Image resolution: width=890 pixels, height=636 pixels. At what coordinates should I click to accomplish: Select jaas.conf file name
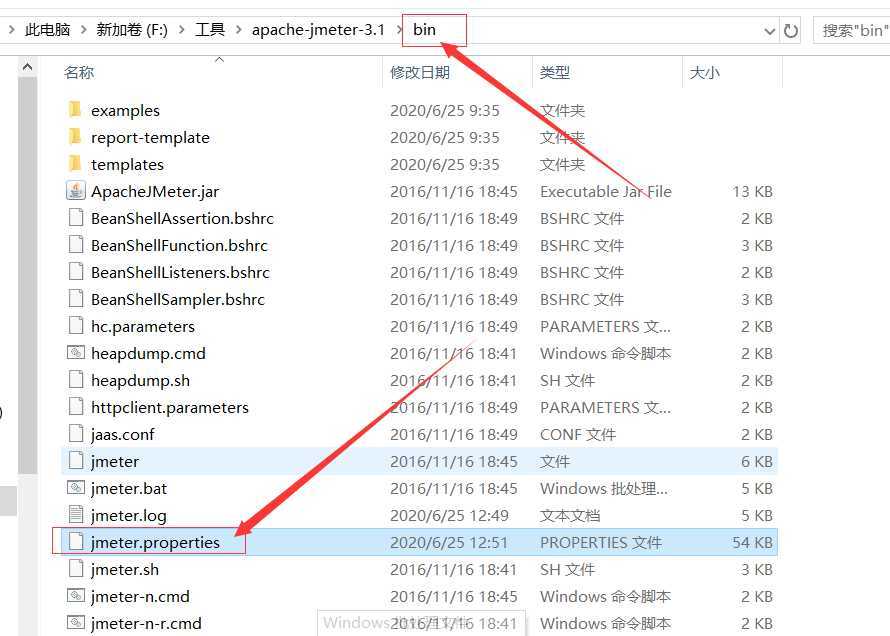tap(123, 435)
